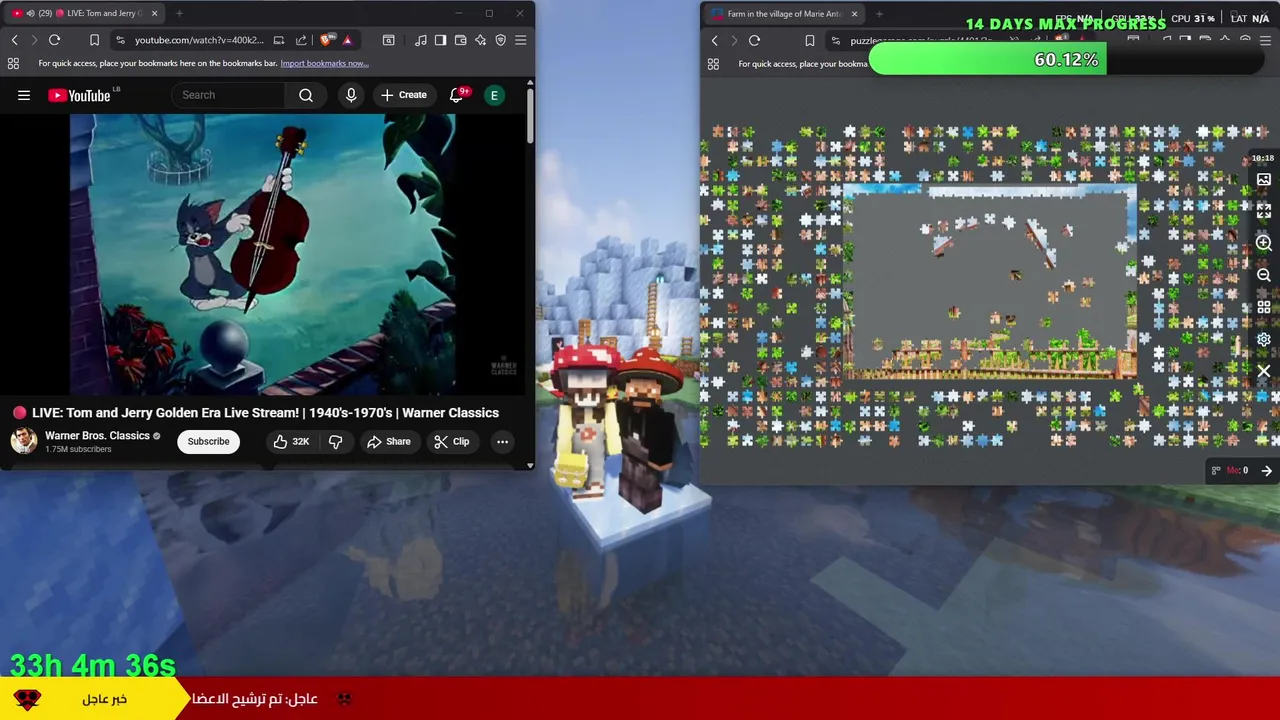1280x720 pixels.
Task: Select the Farm in the village puzzle tab
Action: click(x=784, y=14)
